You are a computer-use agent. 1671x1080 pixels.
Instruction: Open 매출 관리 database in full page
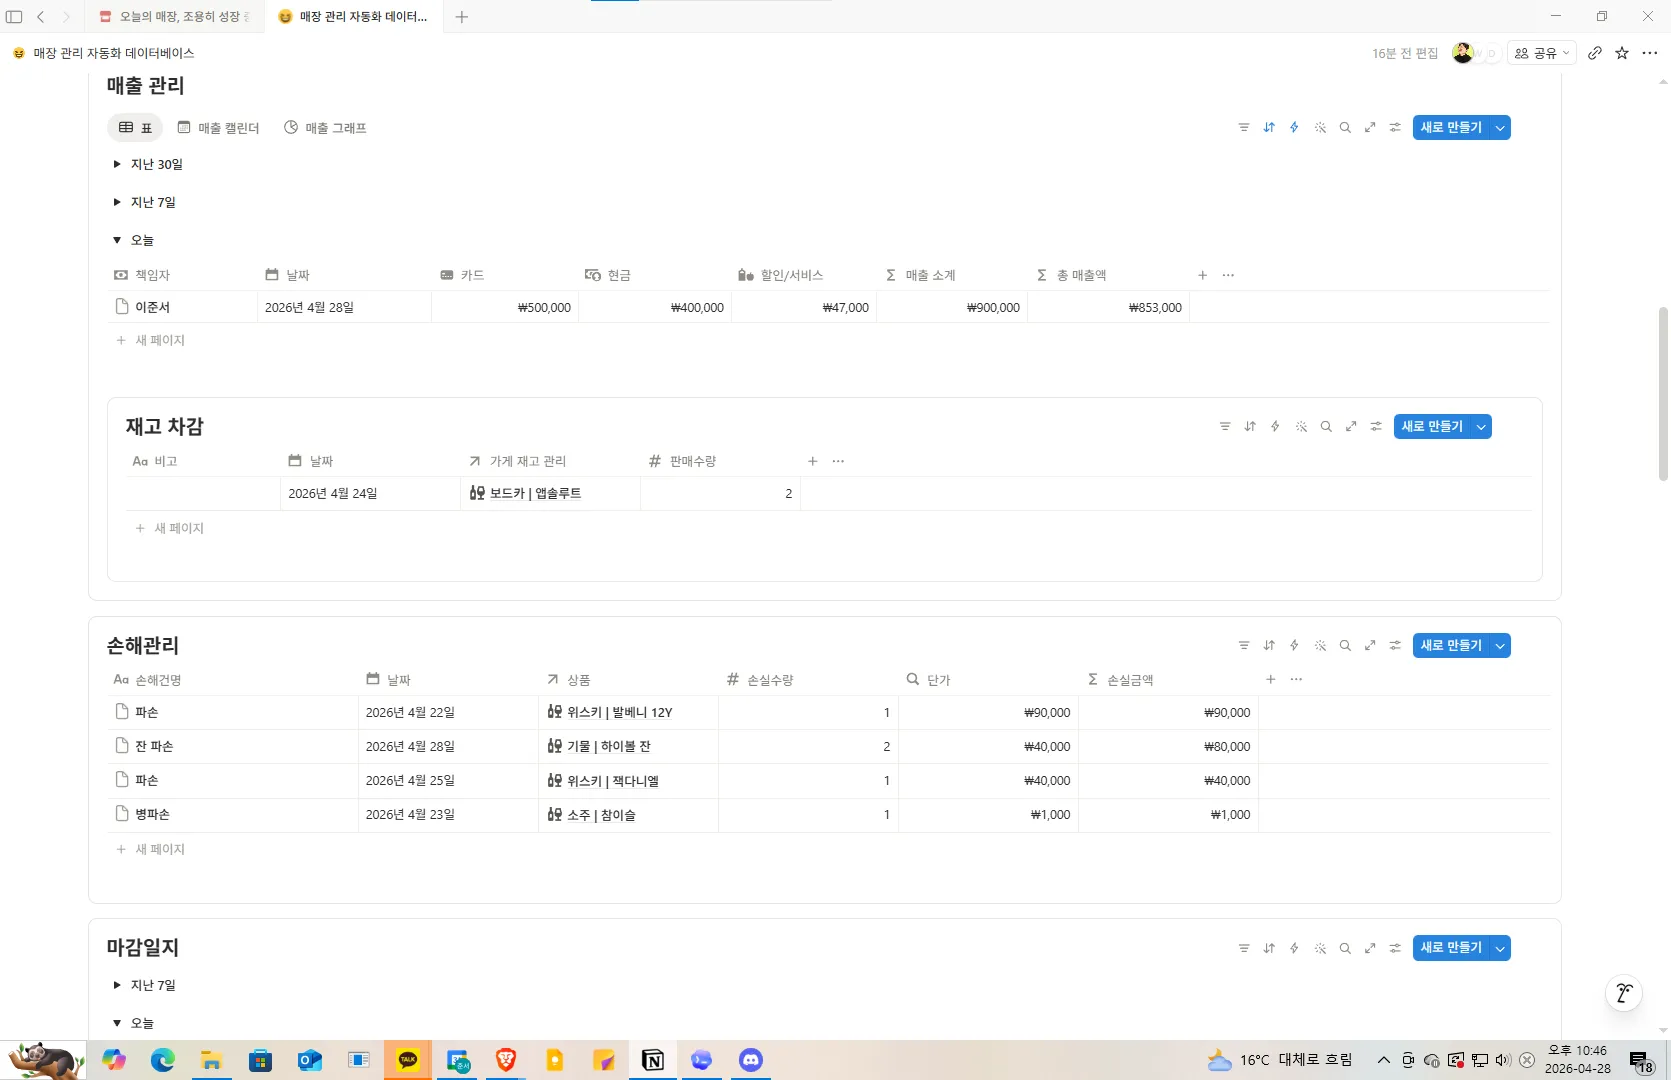click(1370, 128)
